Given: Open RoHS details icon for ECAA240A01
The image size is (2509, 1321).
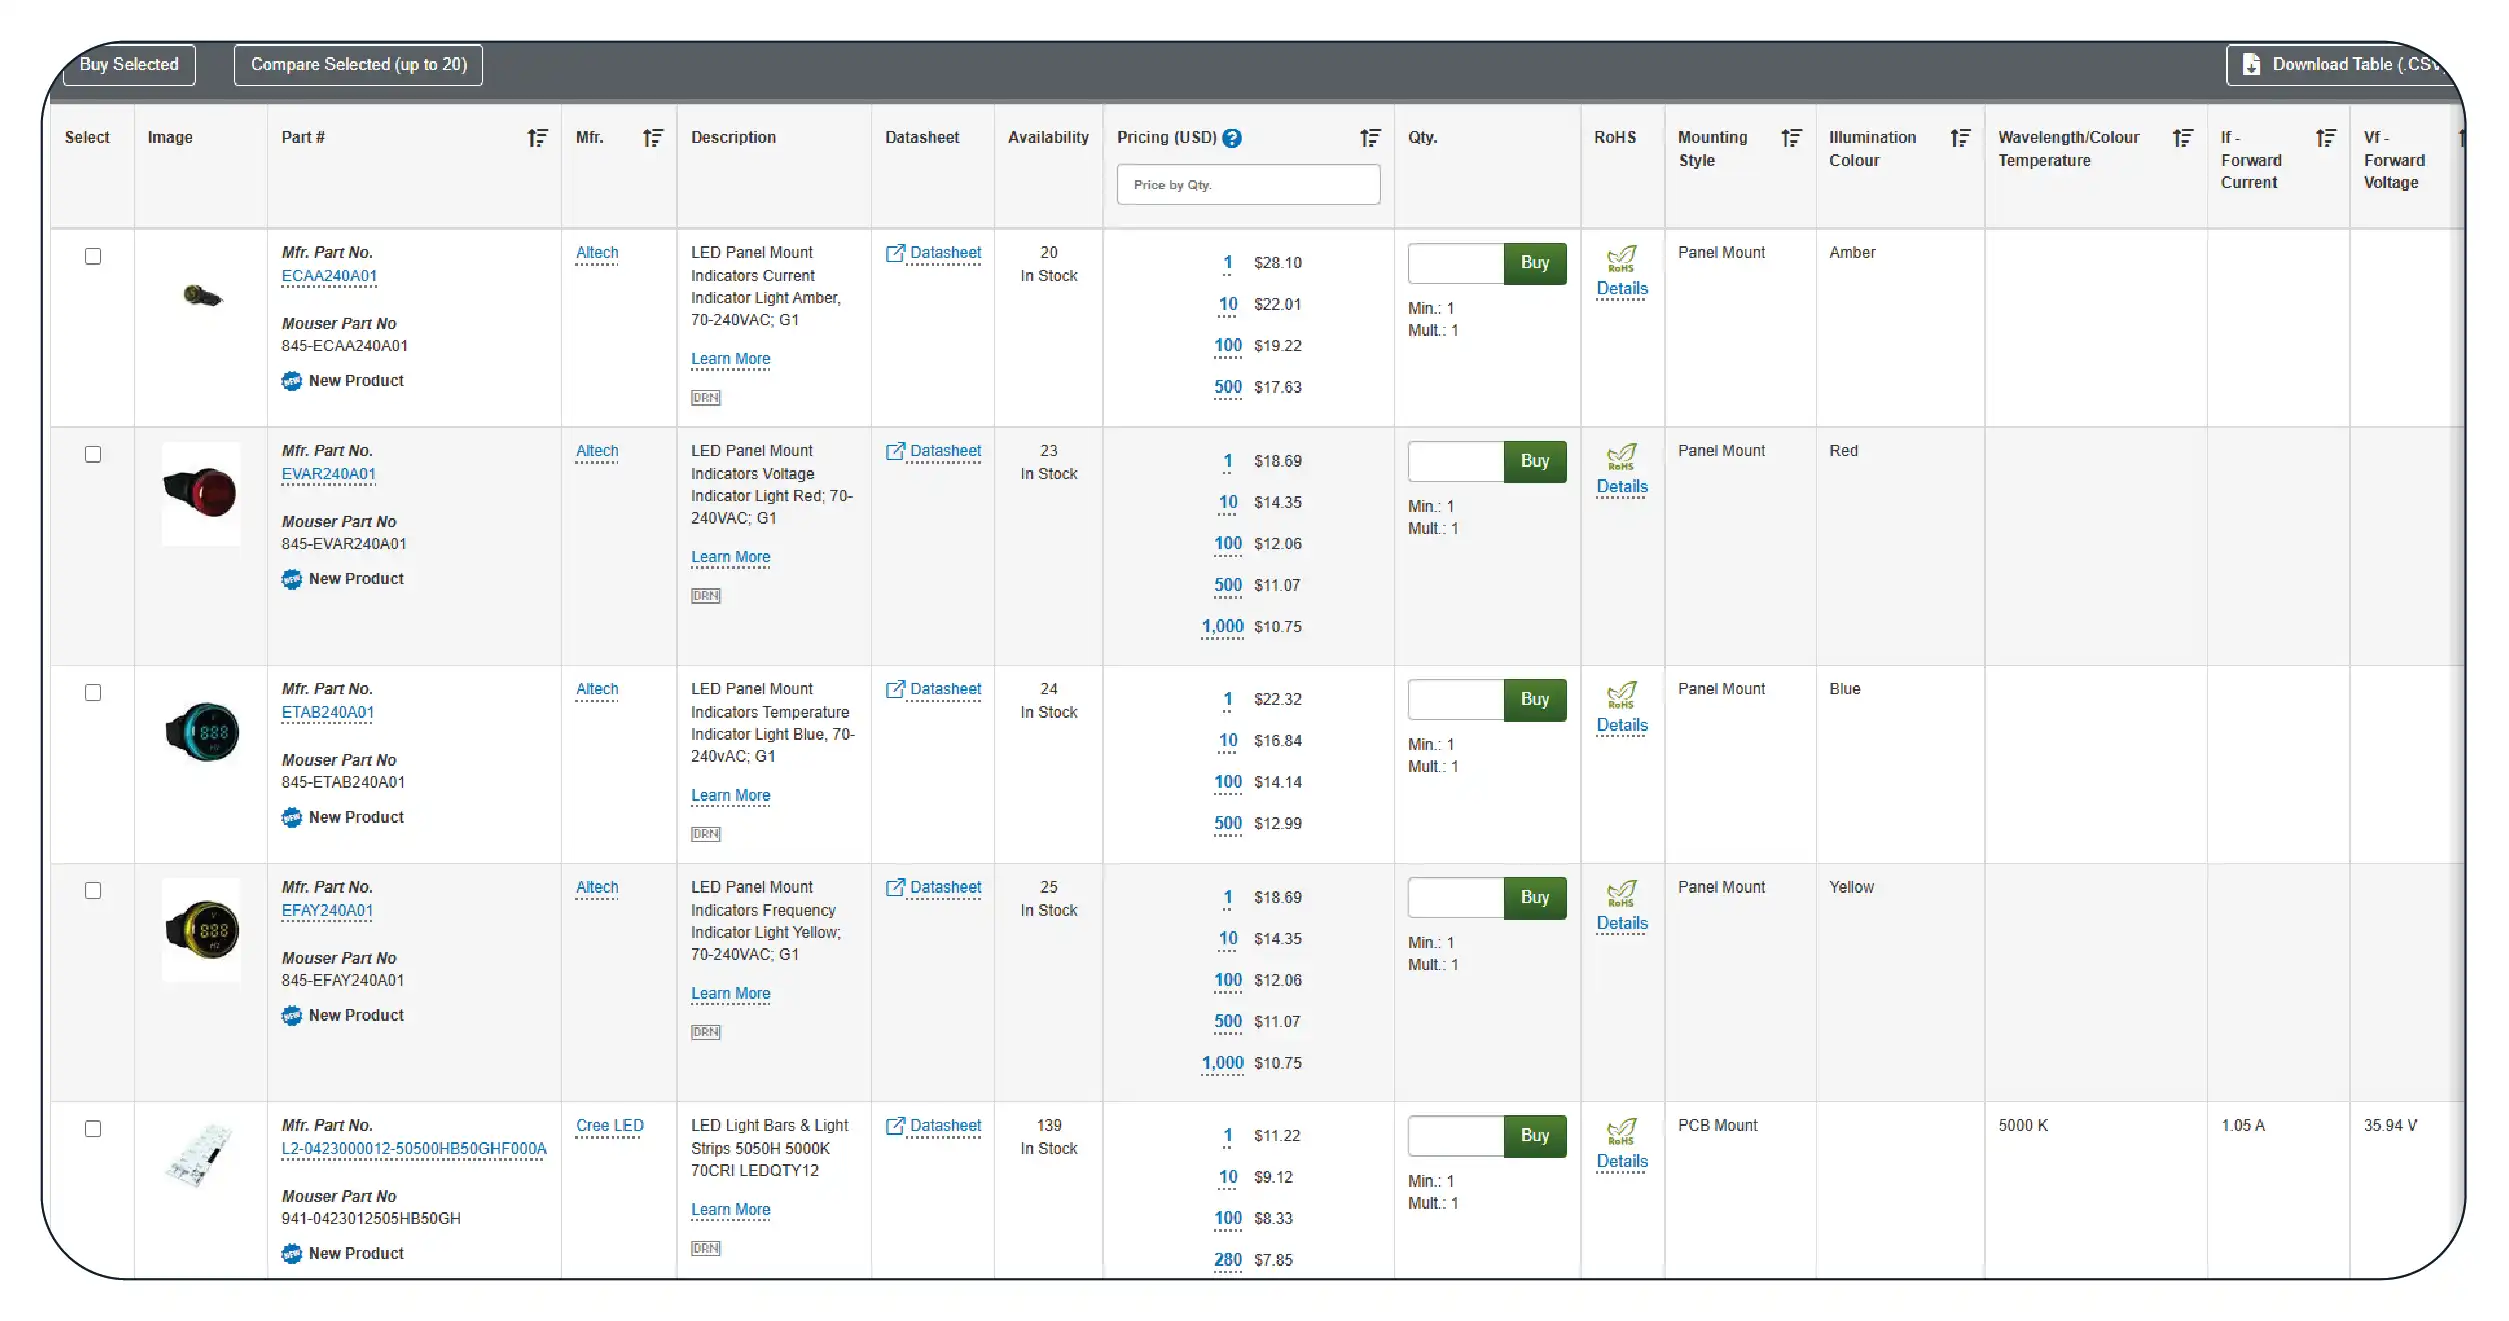Looking at the screenshot, I should (x=1621, y=260).
